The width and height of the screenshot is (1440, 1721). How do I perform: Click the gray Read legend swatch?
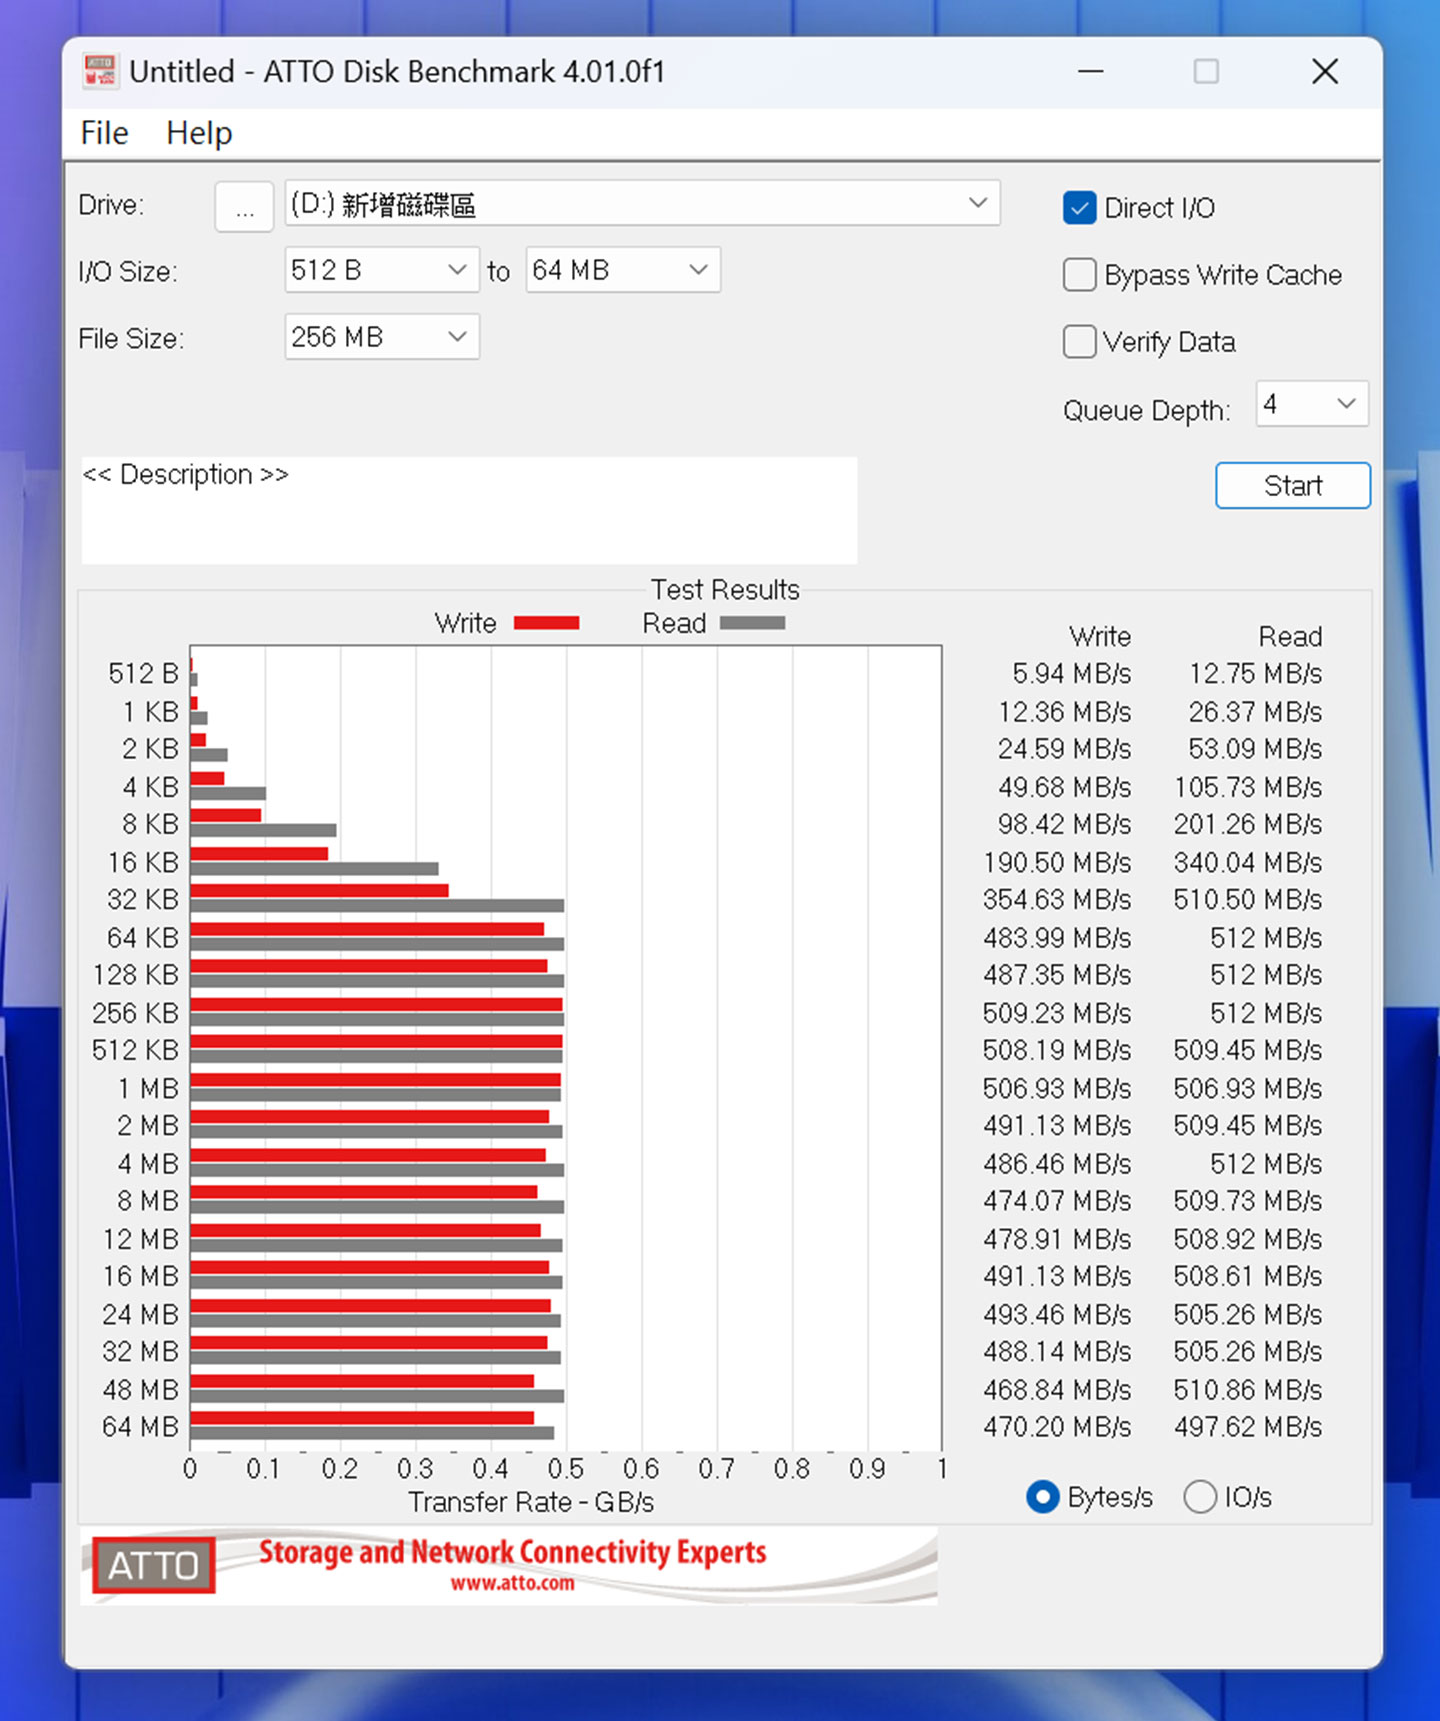[753, 623]
